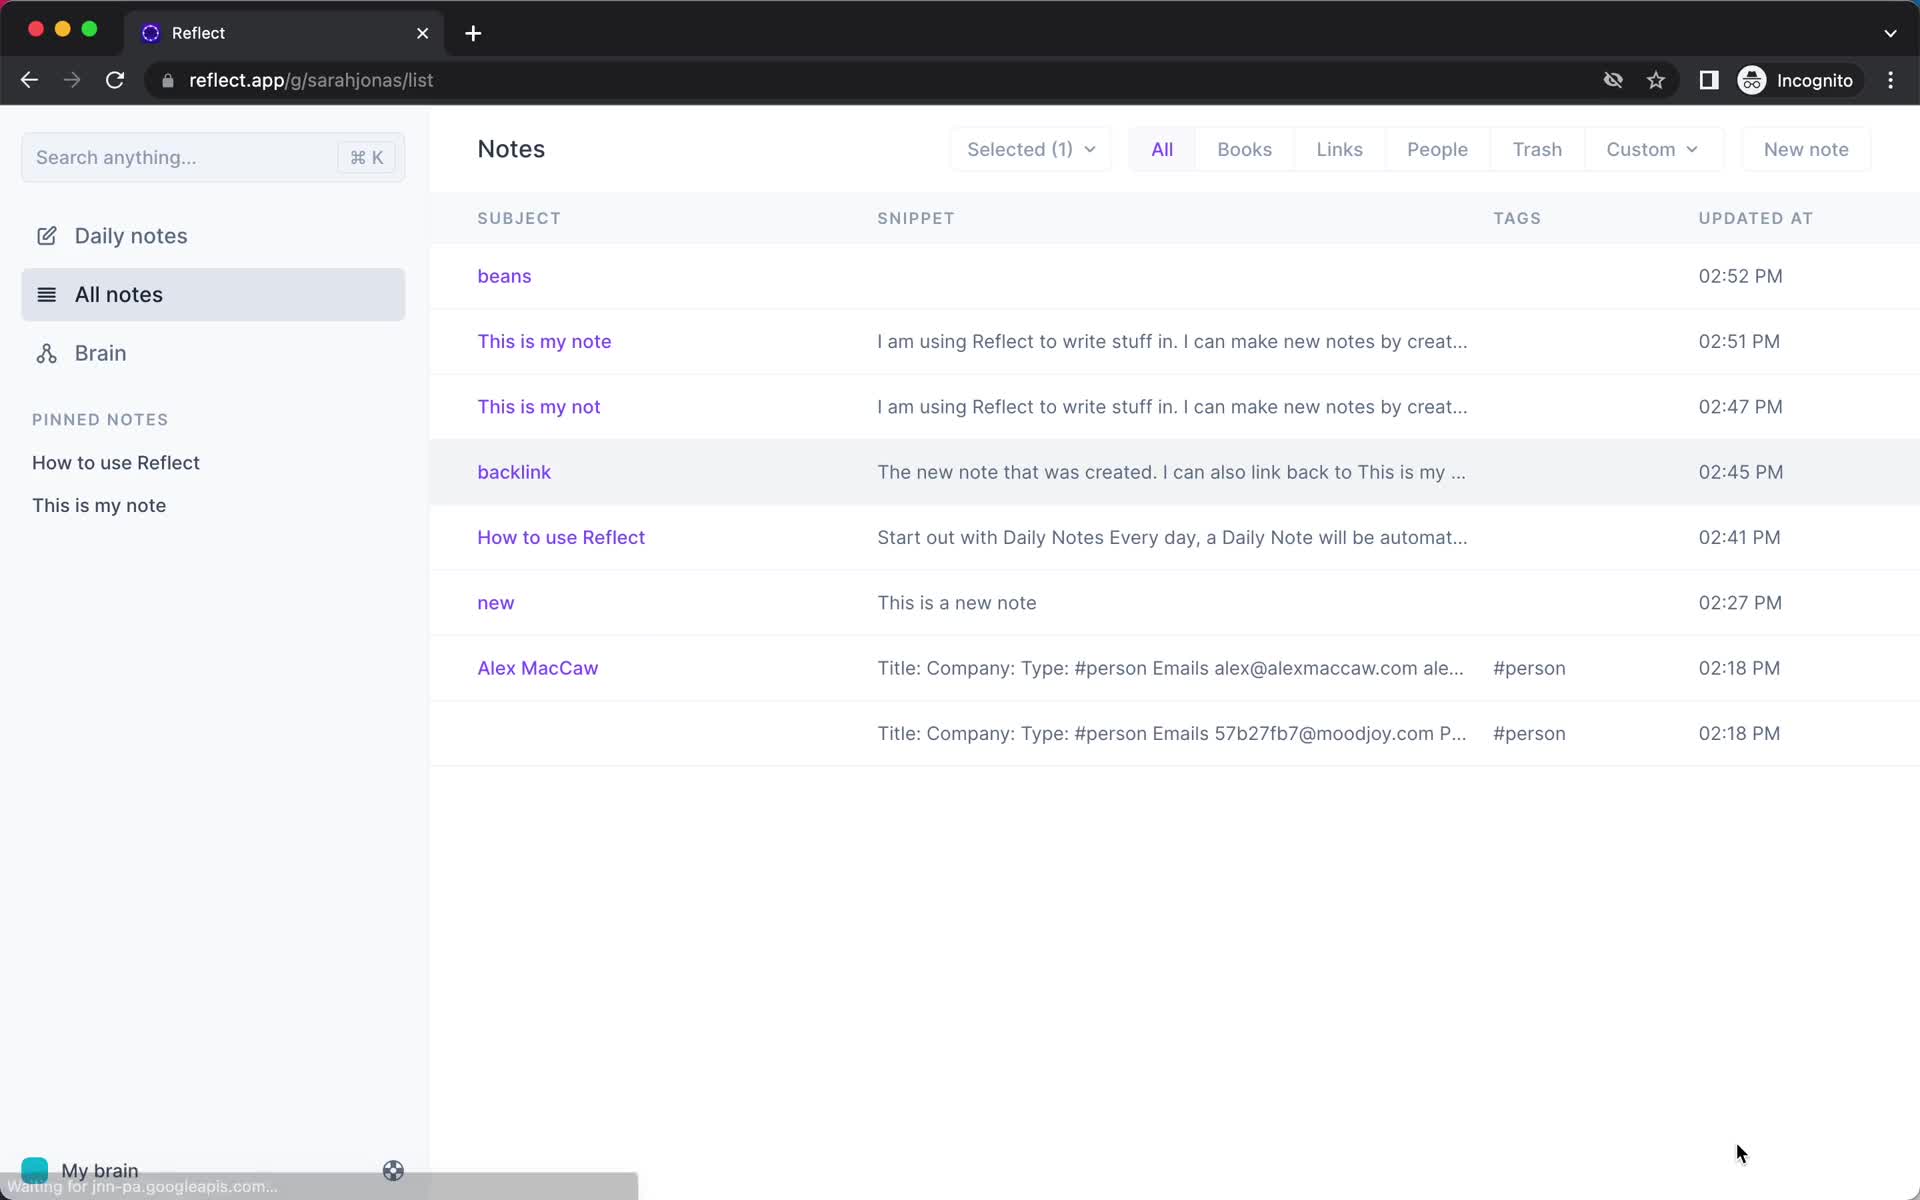
Task: Close the Reflect browser tab
Action: coord(423,33)
